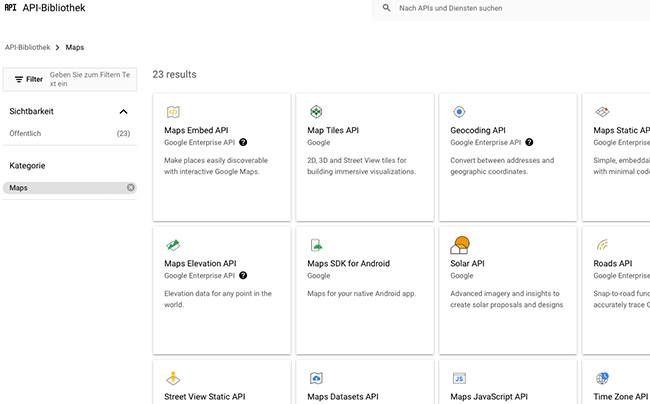Remove the Maps category chip filter
650x404 pixels.
click(131, 188)
